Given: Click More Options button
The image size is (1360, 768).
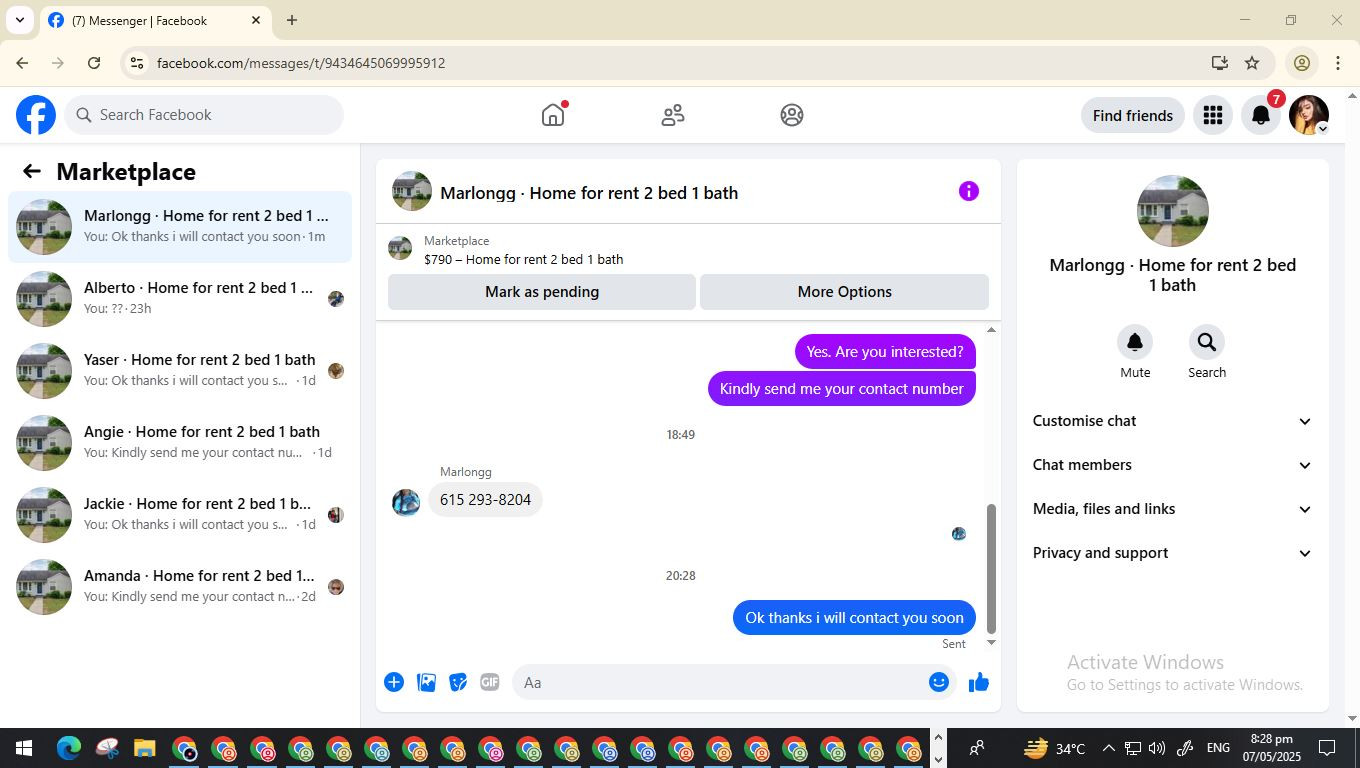Looking at the screenshot, I should point(844,292).
